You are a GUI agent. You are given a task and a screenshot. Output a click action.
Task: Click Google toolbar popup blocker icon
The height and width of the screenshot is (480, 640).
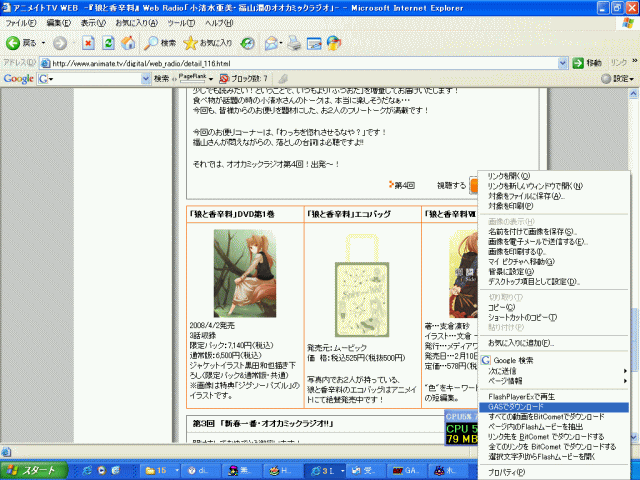(224, 78)
